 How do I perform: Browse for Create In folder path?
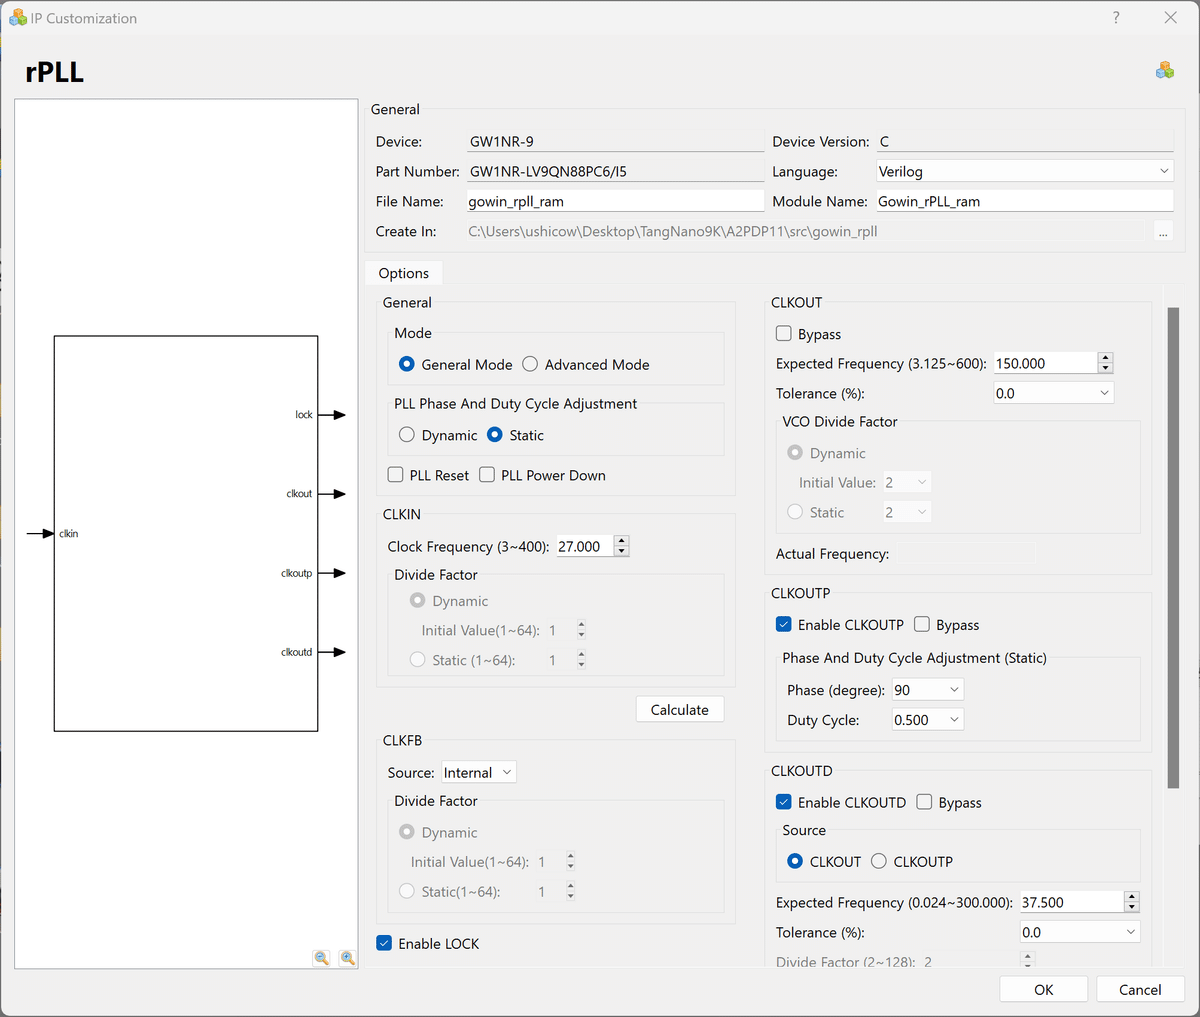click(x=1162, y=232)
